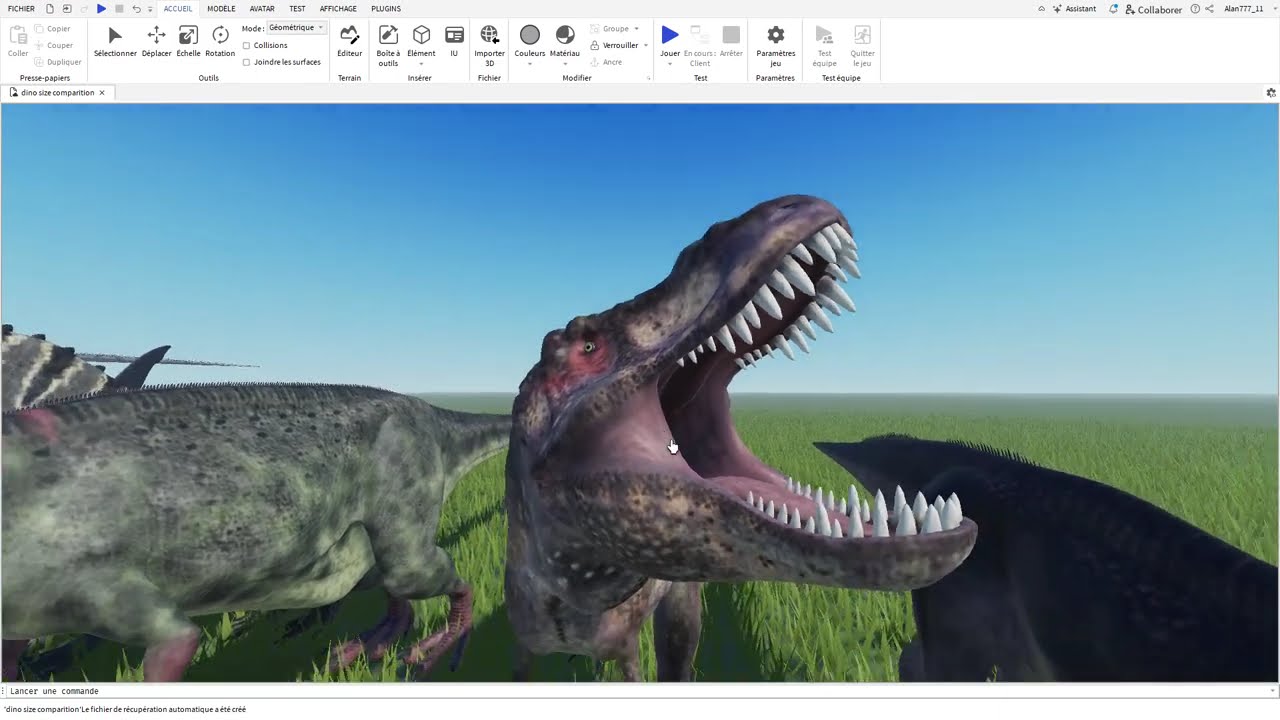Image resolution: width=1280 pixels, height=720 pixels.
Task: Click the Collaborer button
Action: tap(1154, 9)
